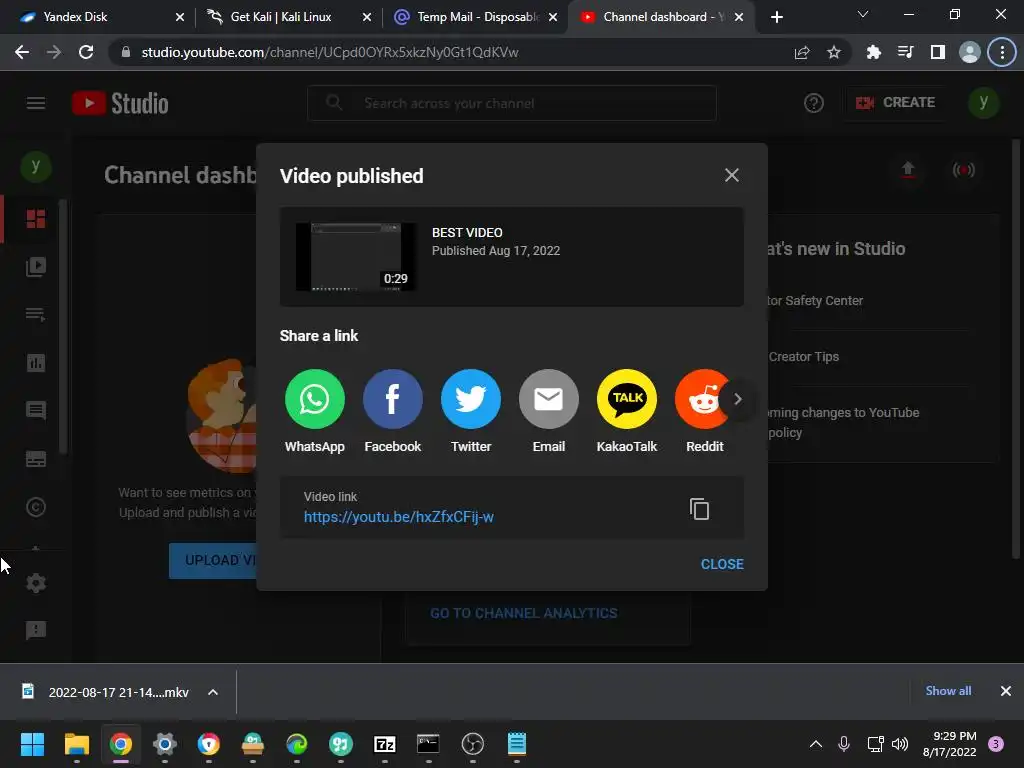Close the Video published dialog with X
This screenshot has height=768, width=1024.
[731, 175]
